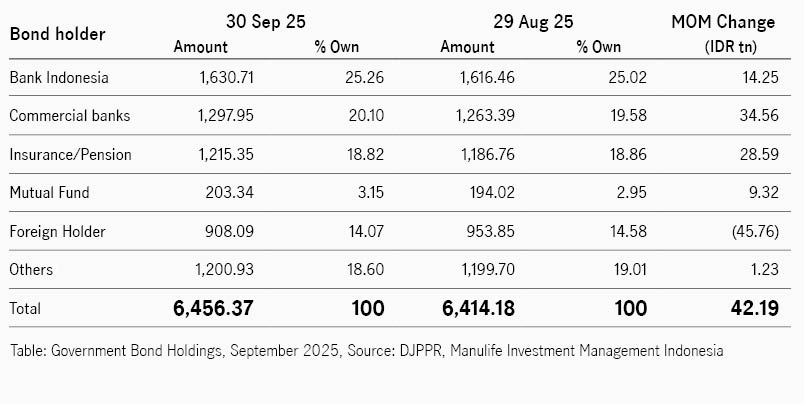Viewport: 804px width, 404px height.
Task: Click the Insurance/Pension row label
Action: [70, 154]
